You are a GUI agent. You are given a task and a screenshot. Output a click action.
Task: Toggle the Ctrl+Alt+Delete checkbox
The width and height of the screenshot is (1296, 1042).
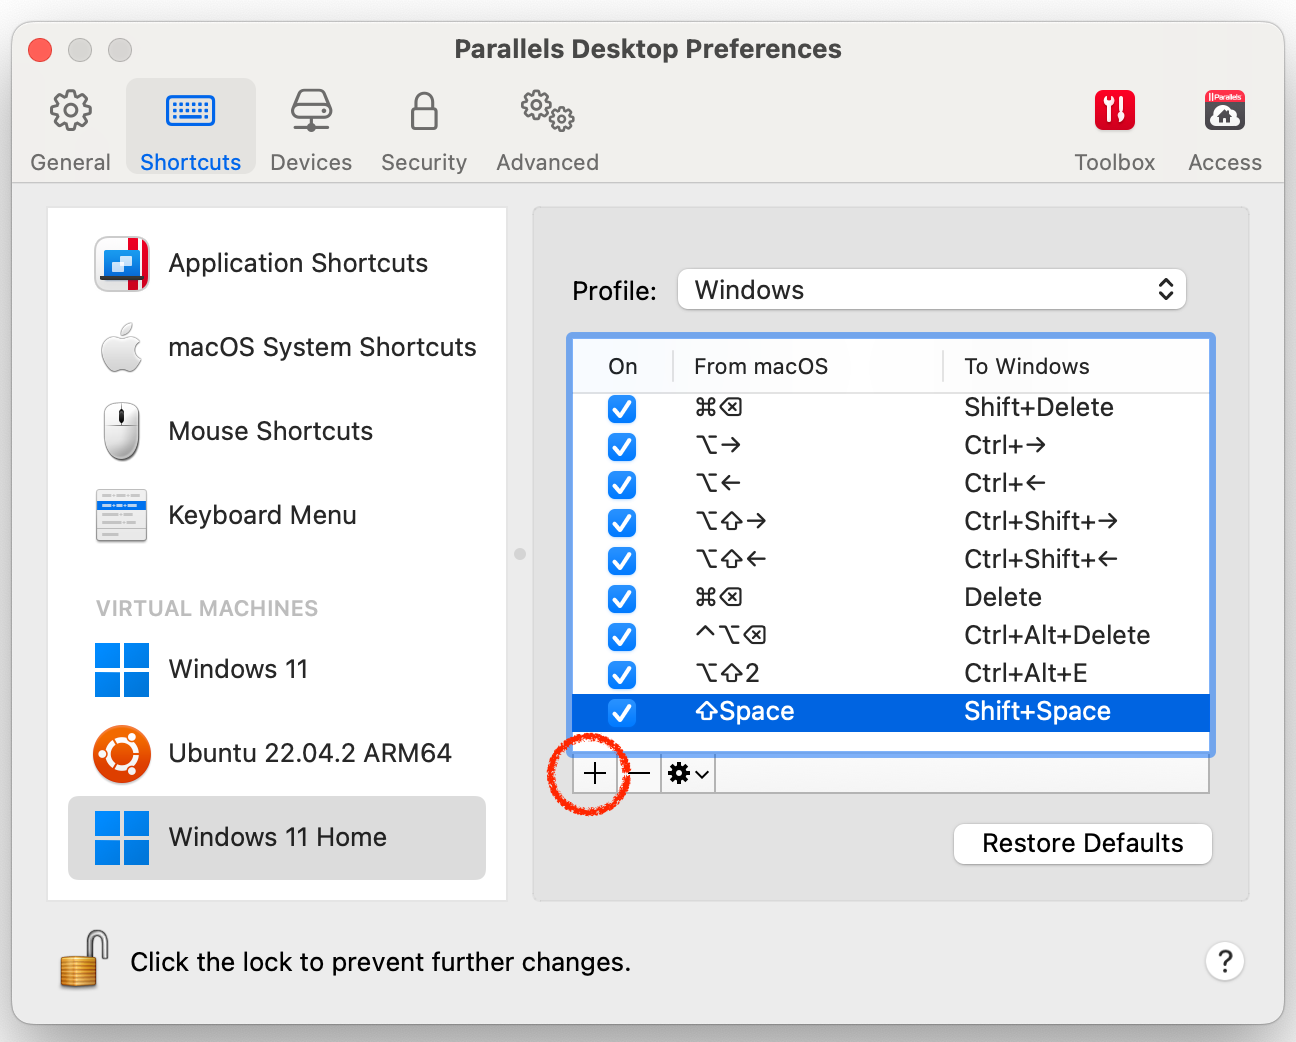point(622,637)
